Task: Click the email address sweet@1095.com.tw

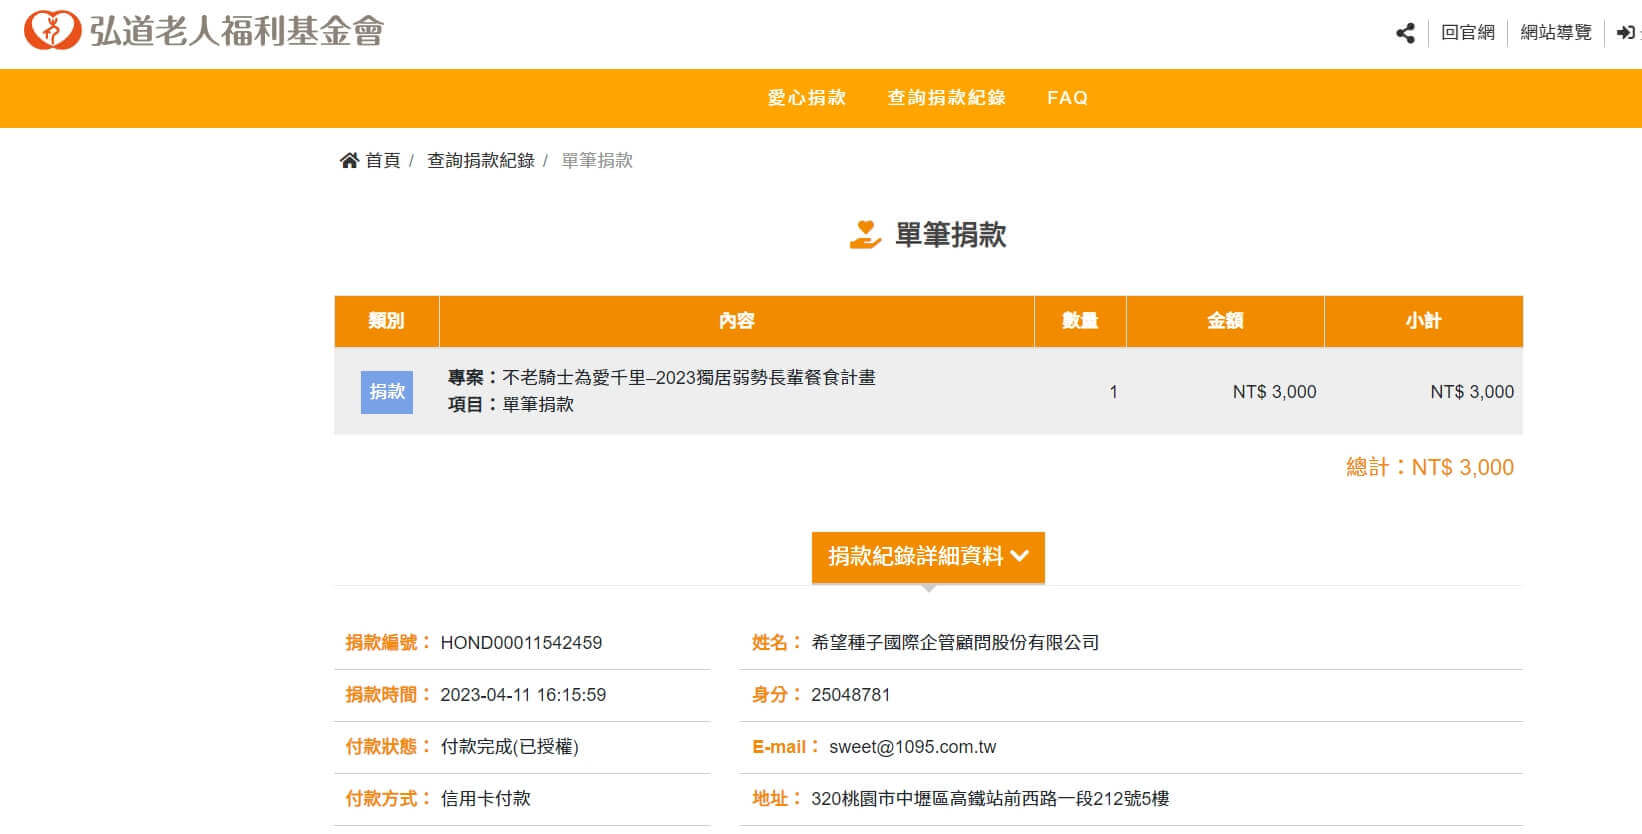Action: click(912, 747)
